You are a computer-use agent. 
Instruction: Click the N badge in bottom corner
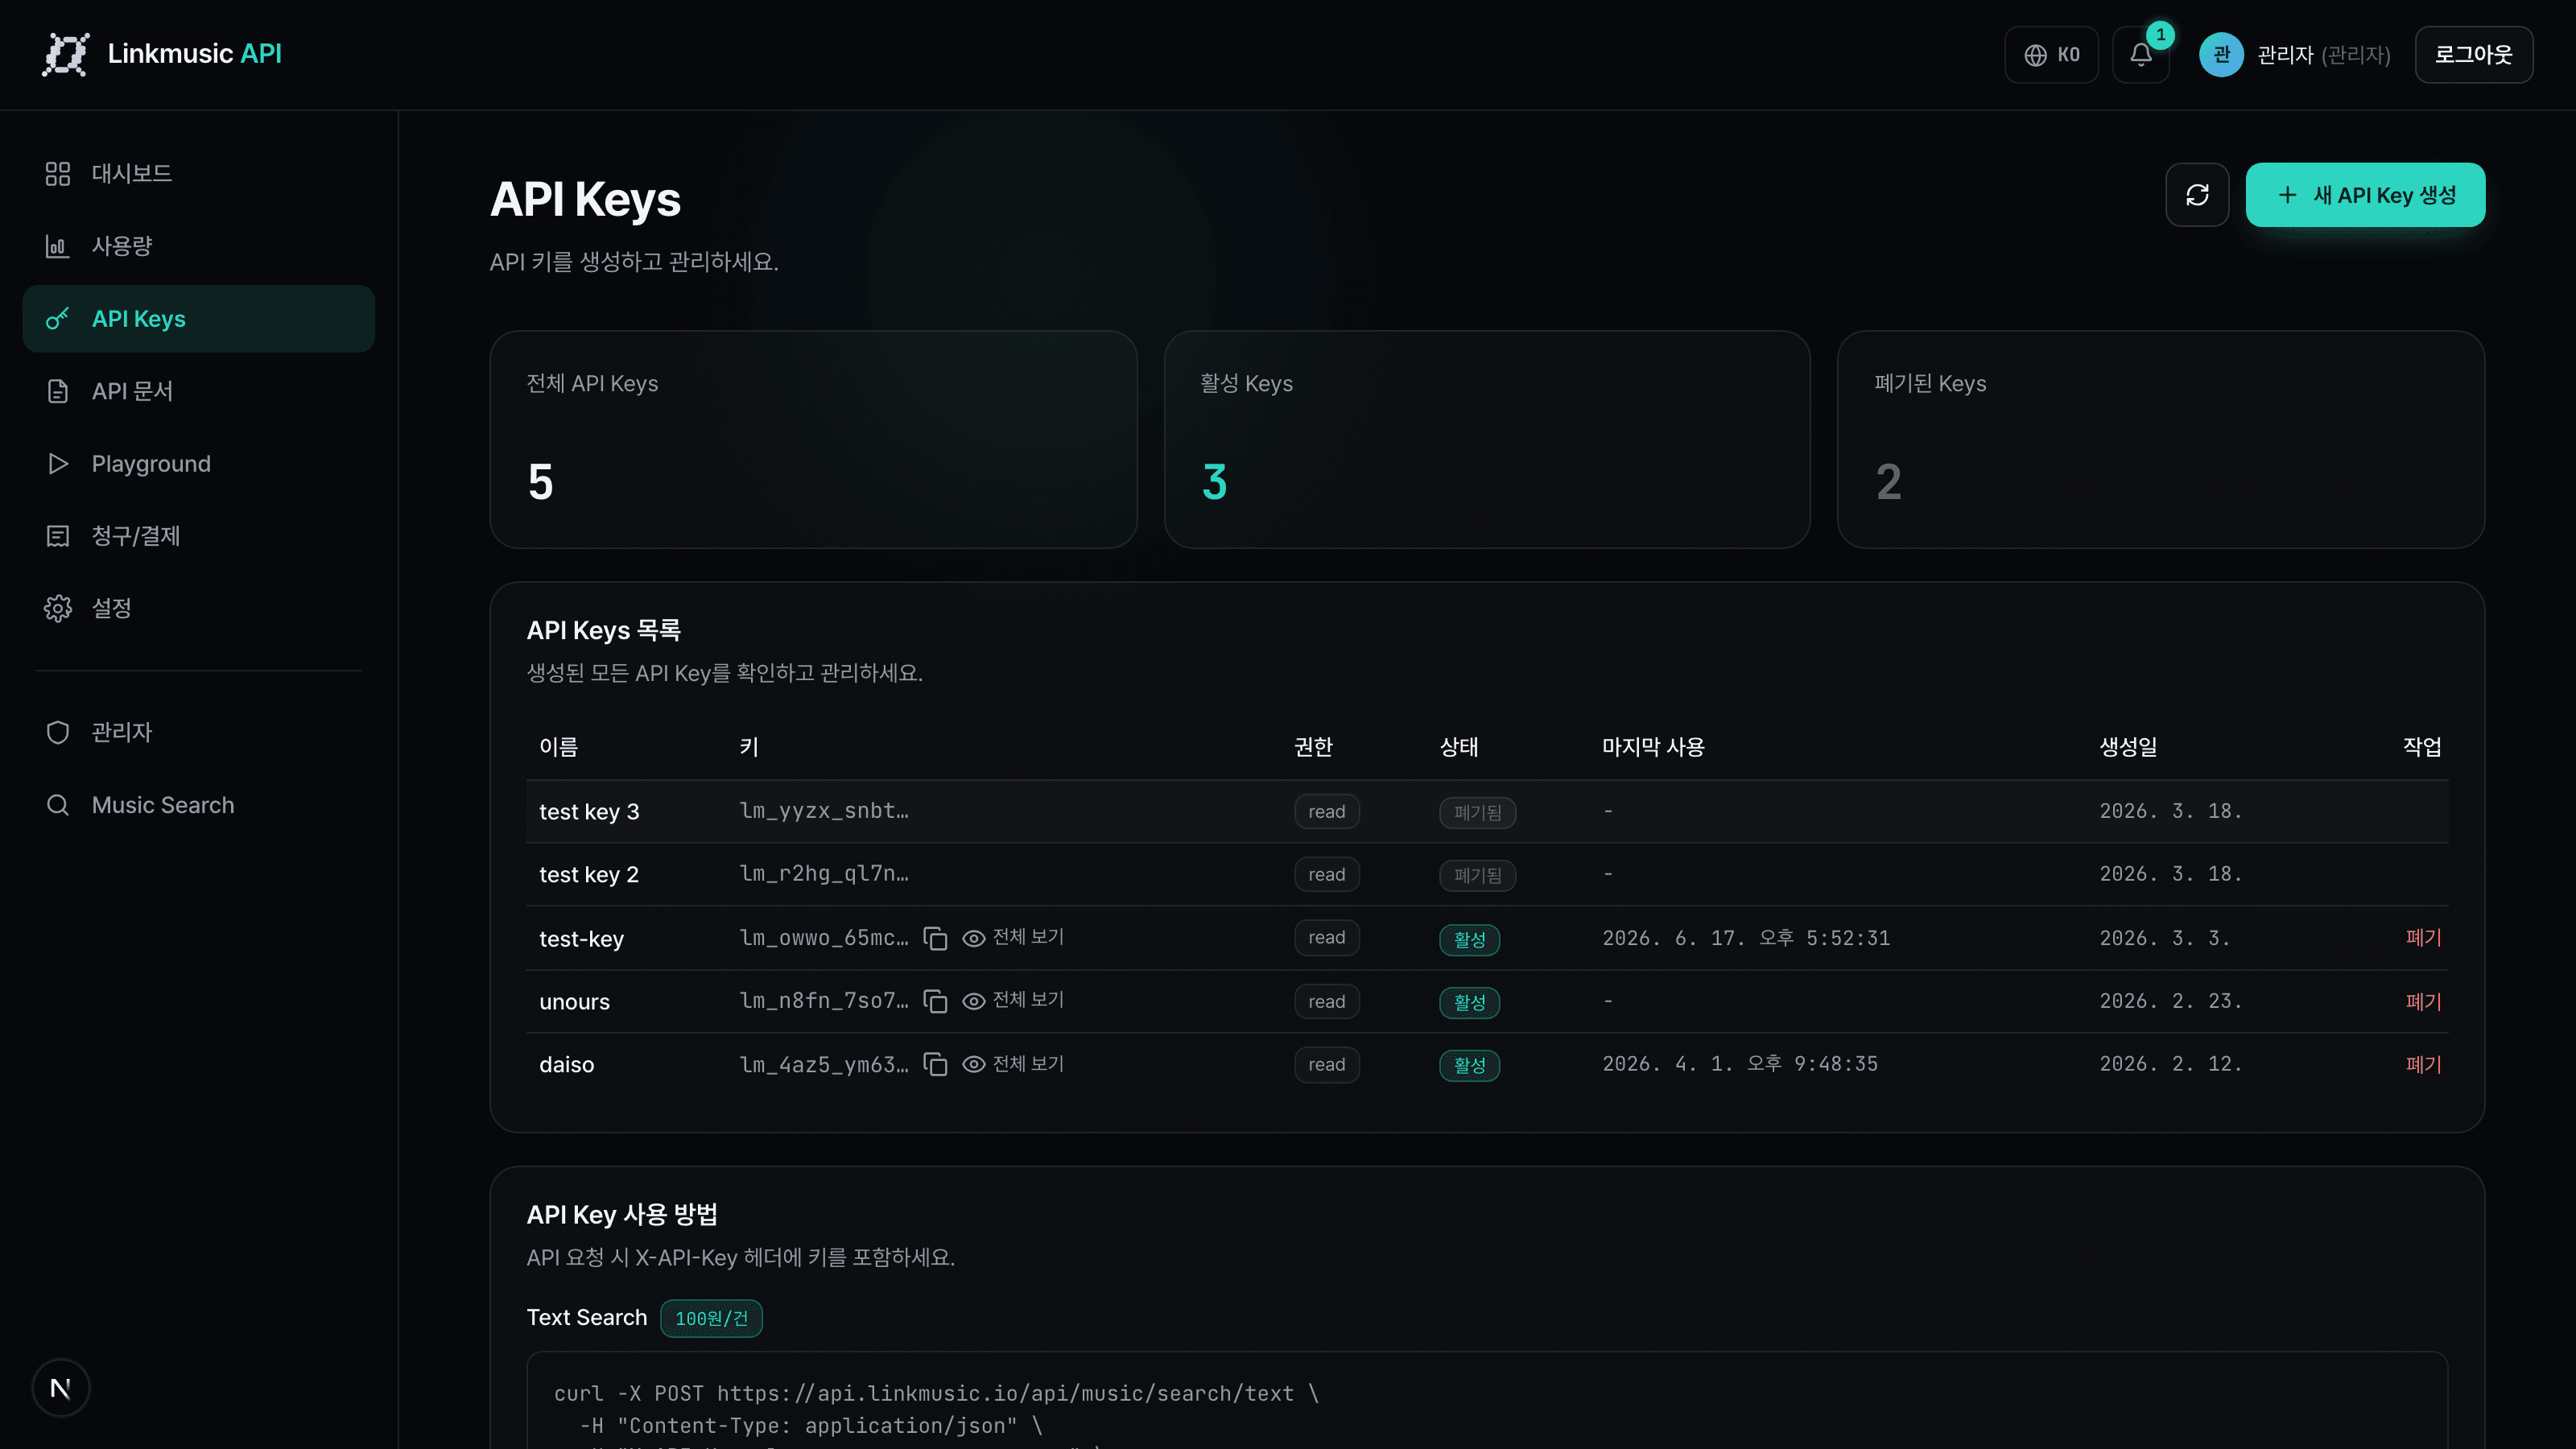click(x=60, y=1388)
